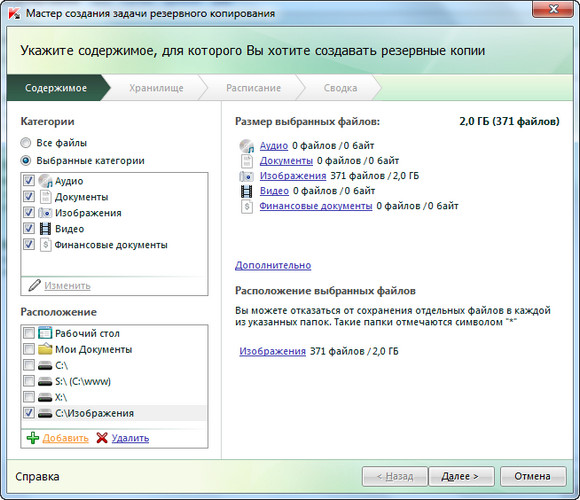This screenshot has width=580, height=500.
Task: Click the pencil icon next to Изменить
Action: (x=34, y=285)
